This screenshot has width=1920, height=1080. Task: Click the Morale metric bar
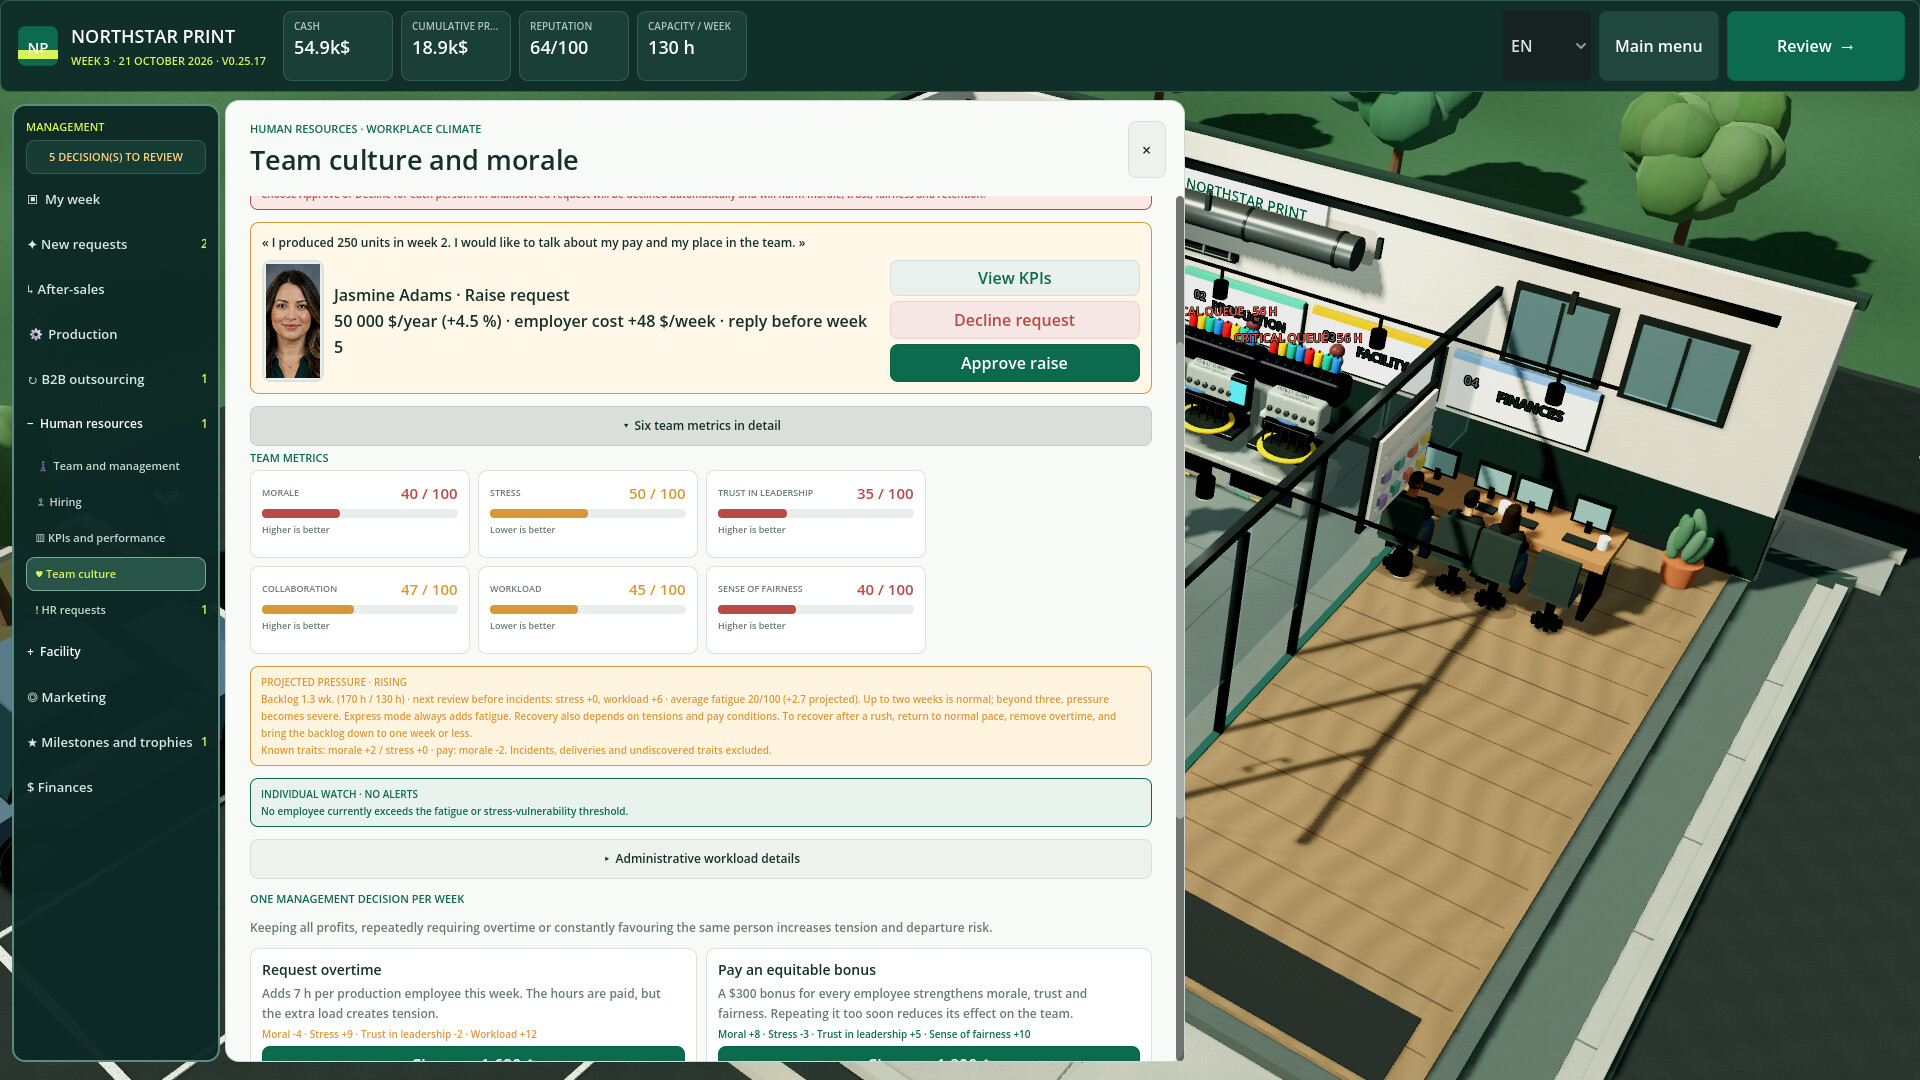[360, 514]
